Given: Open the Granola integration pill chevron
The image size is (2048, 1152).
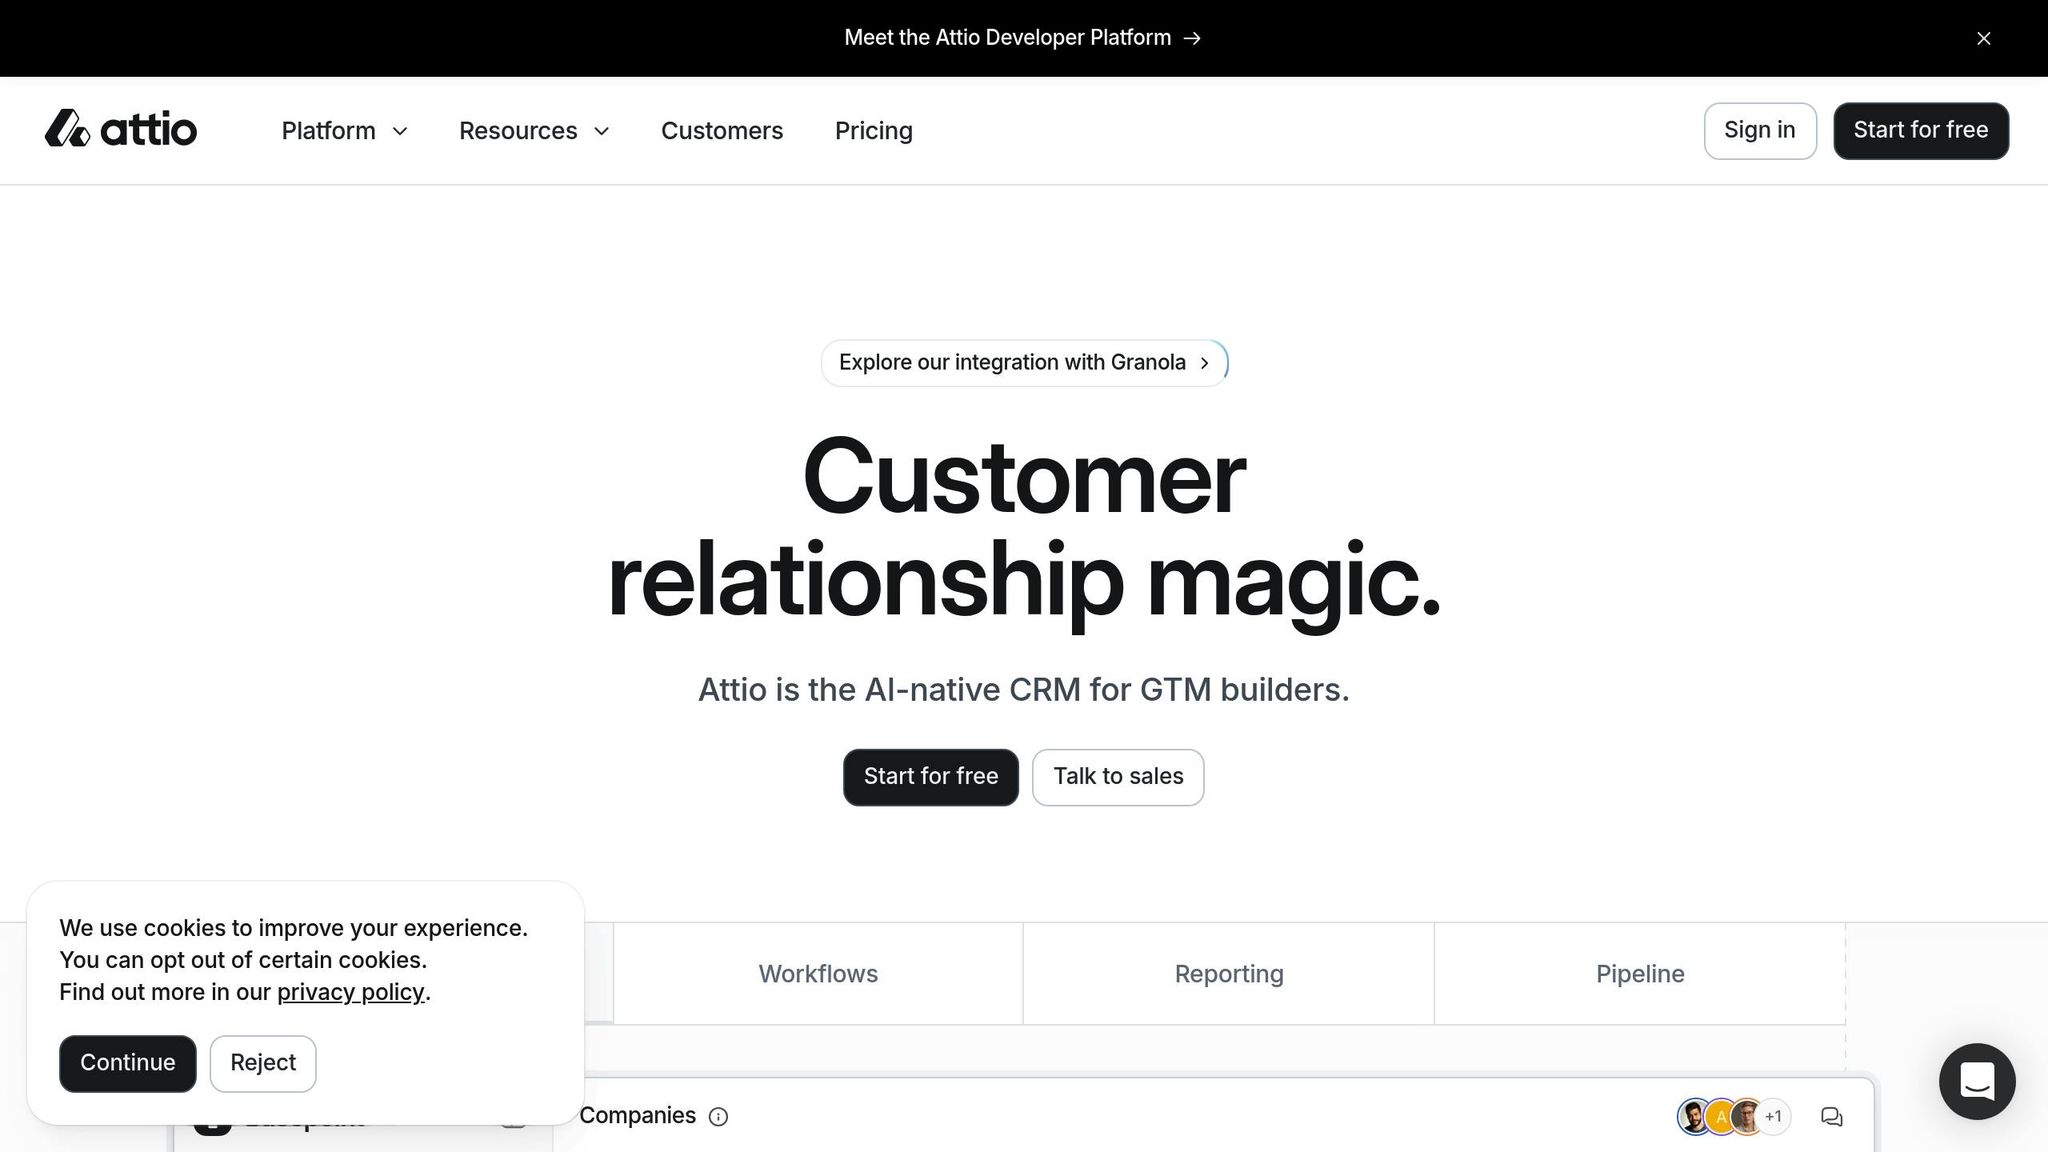Looking at the screenshot, I should point(1205,363).
